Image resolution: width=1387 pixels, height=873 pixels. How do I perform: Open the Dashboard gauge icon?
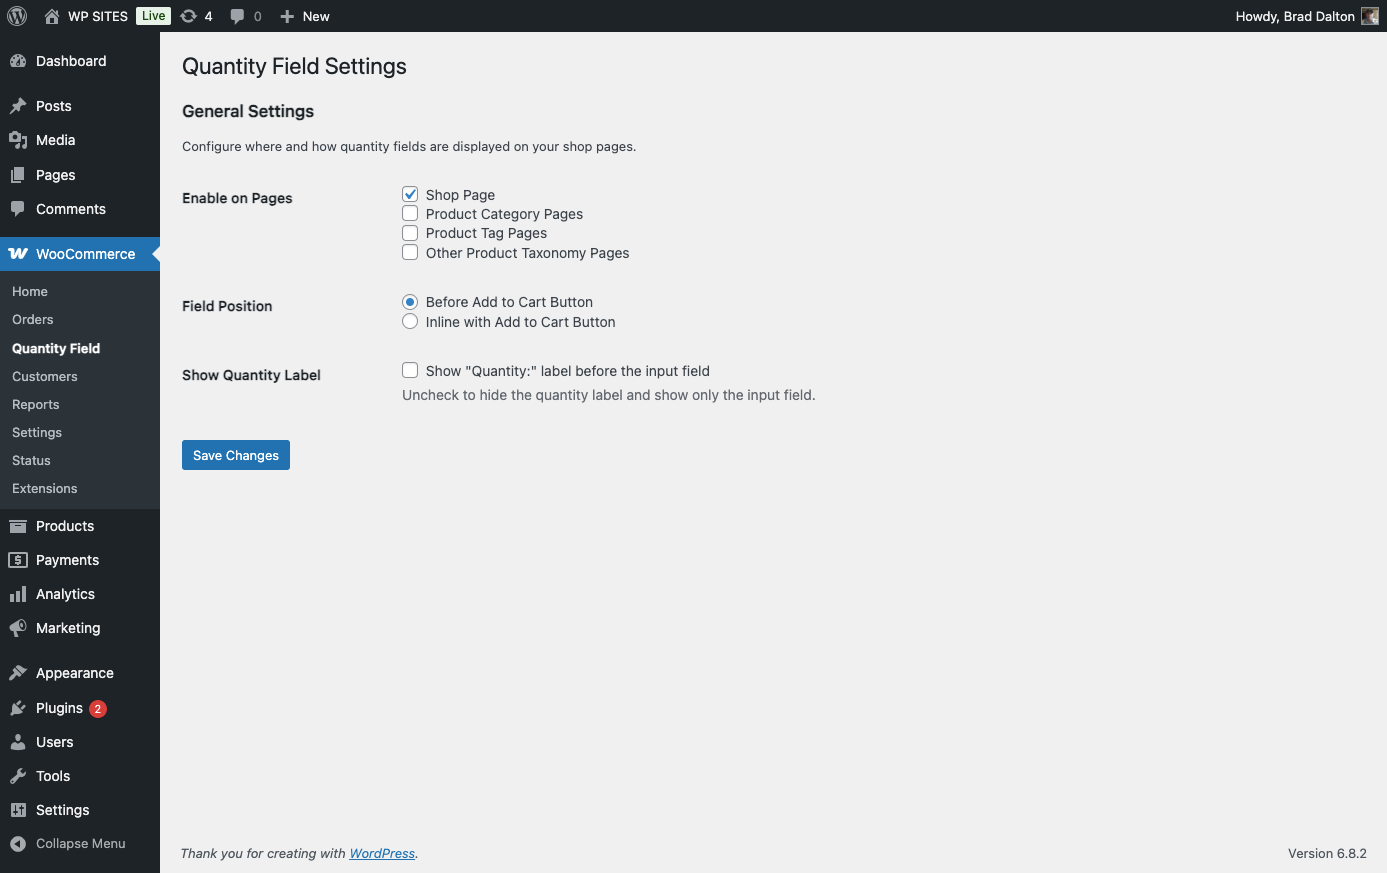[x=18, y=61]
